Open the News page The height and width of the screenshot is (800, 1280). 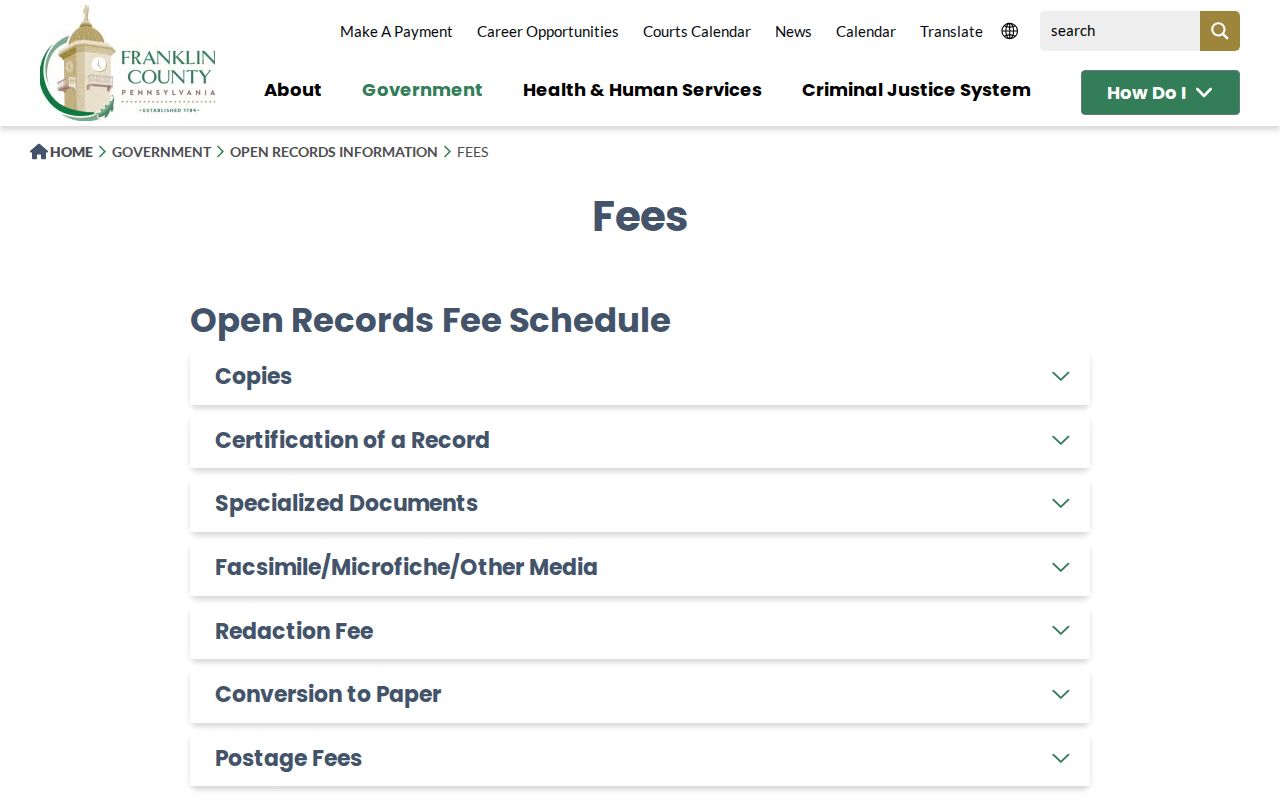(793, 31)
